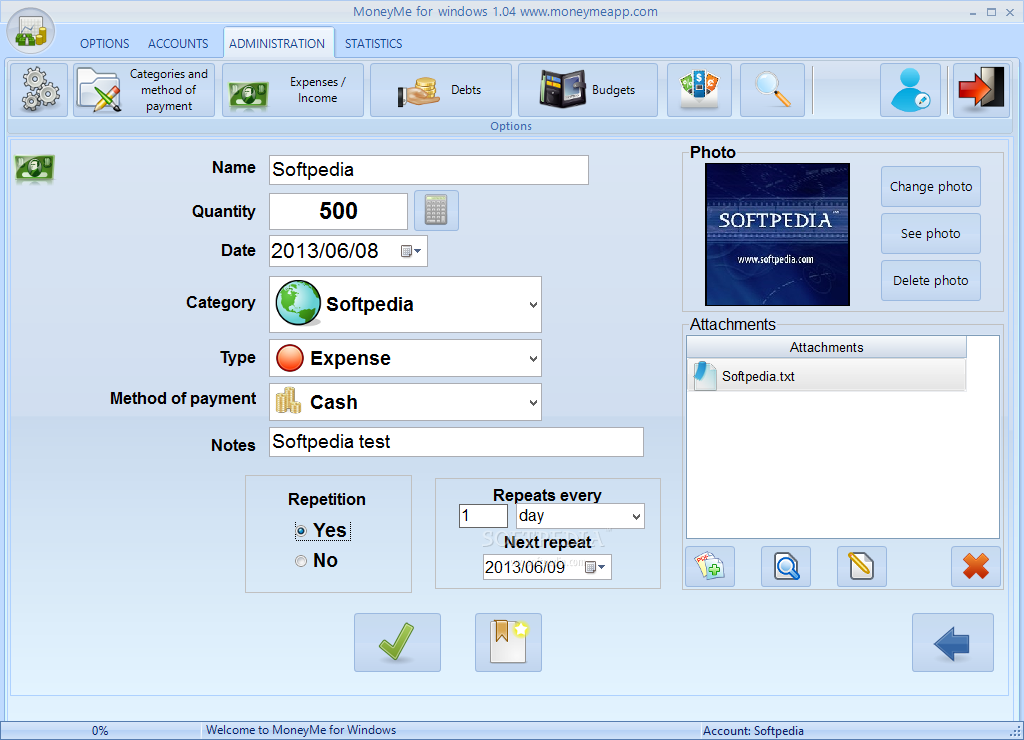Viewport: 1024px width, 740px height.
Task: Click the Date field value 2013/06/08
Action: click(x=325, y=251)
